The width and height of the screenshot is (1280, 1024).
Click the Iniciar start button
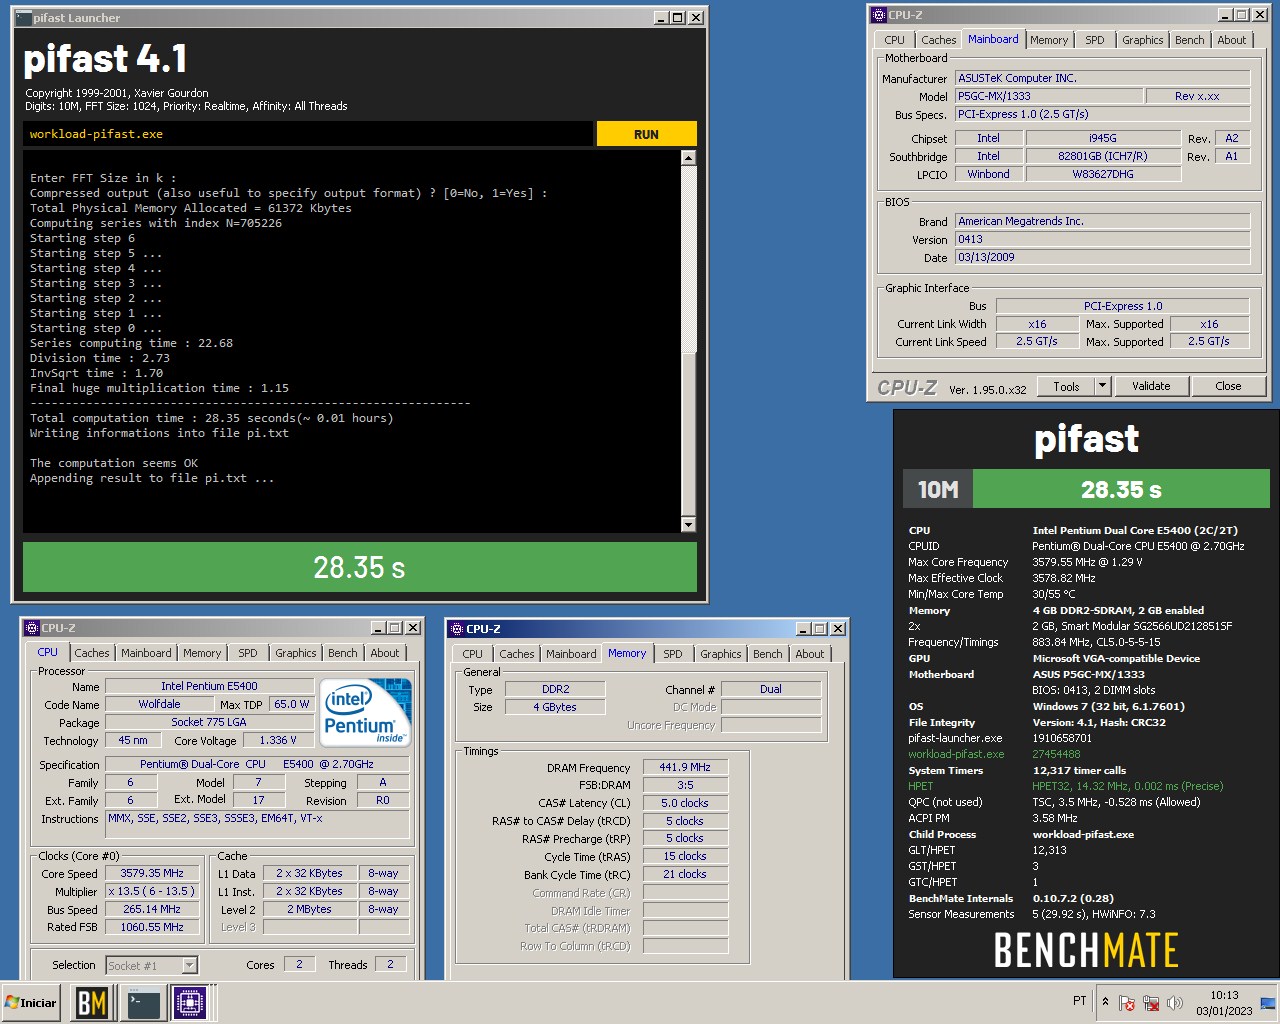point(32,1002)
